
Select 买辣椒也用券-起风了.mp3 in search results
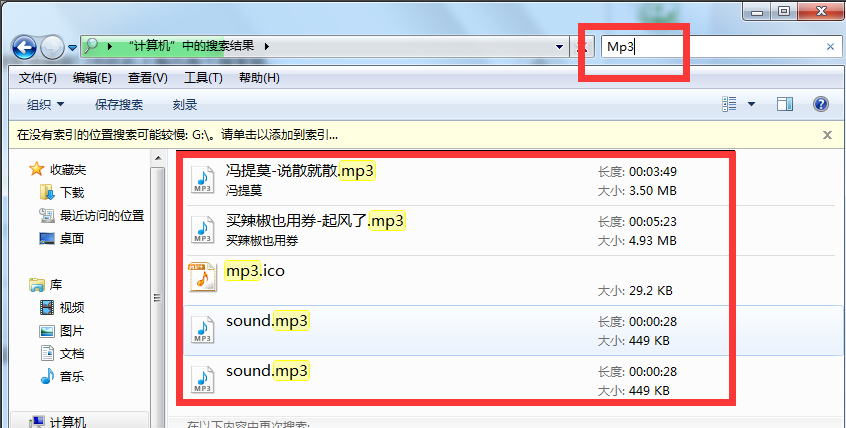coord(314,221)
